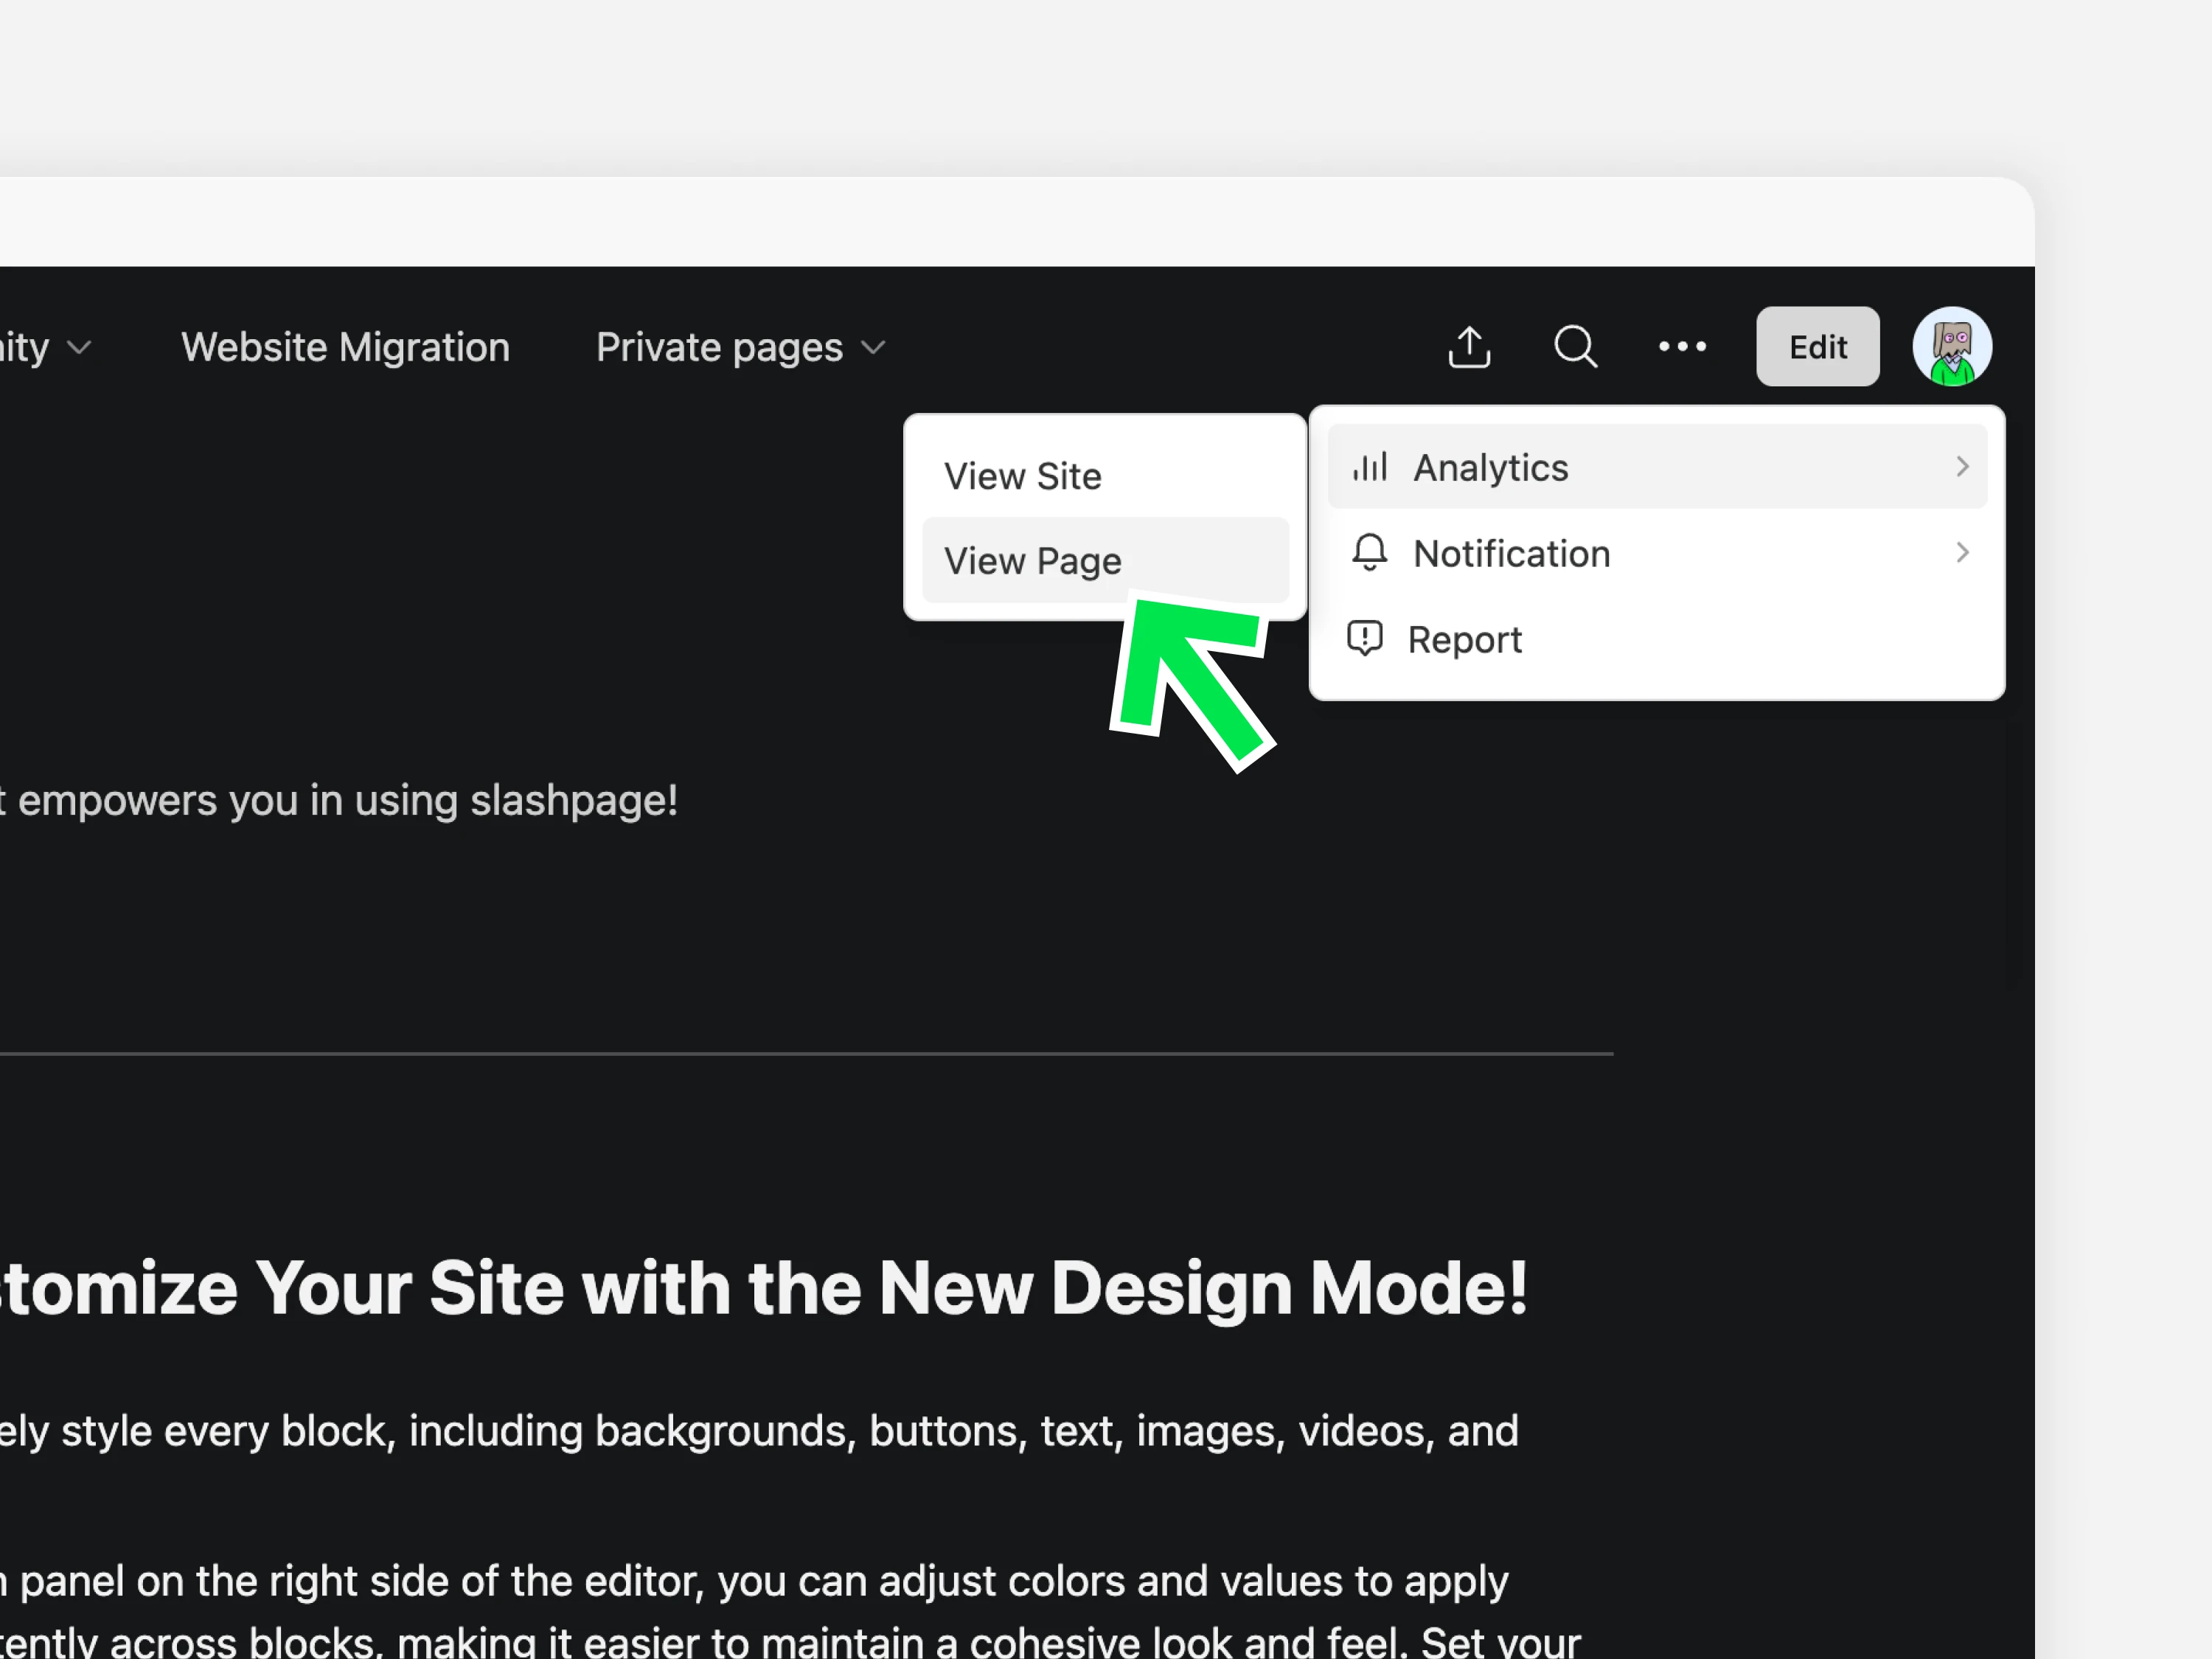Click the three-dot more options icon
This screenshot has height=1659, width=2212.
pyautogui.click(x=1682, y=347)
